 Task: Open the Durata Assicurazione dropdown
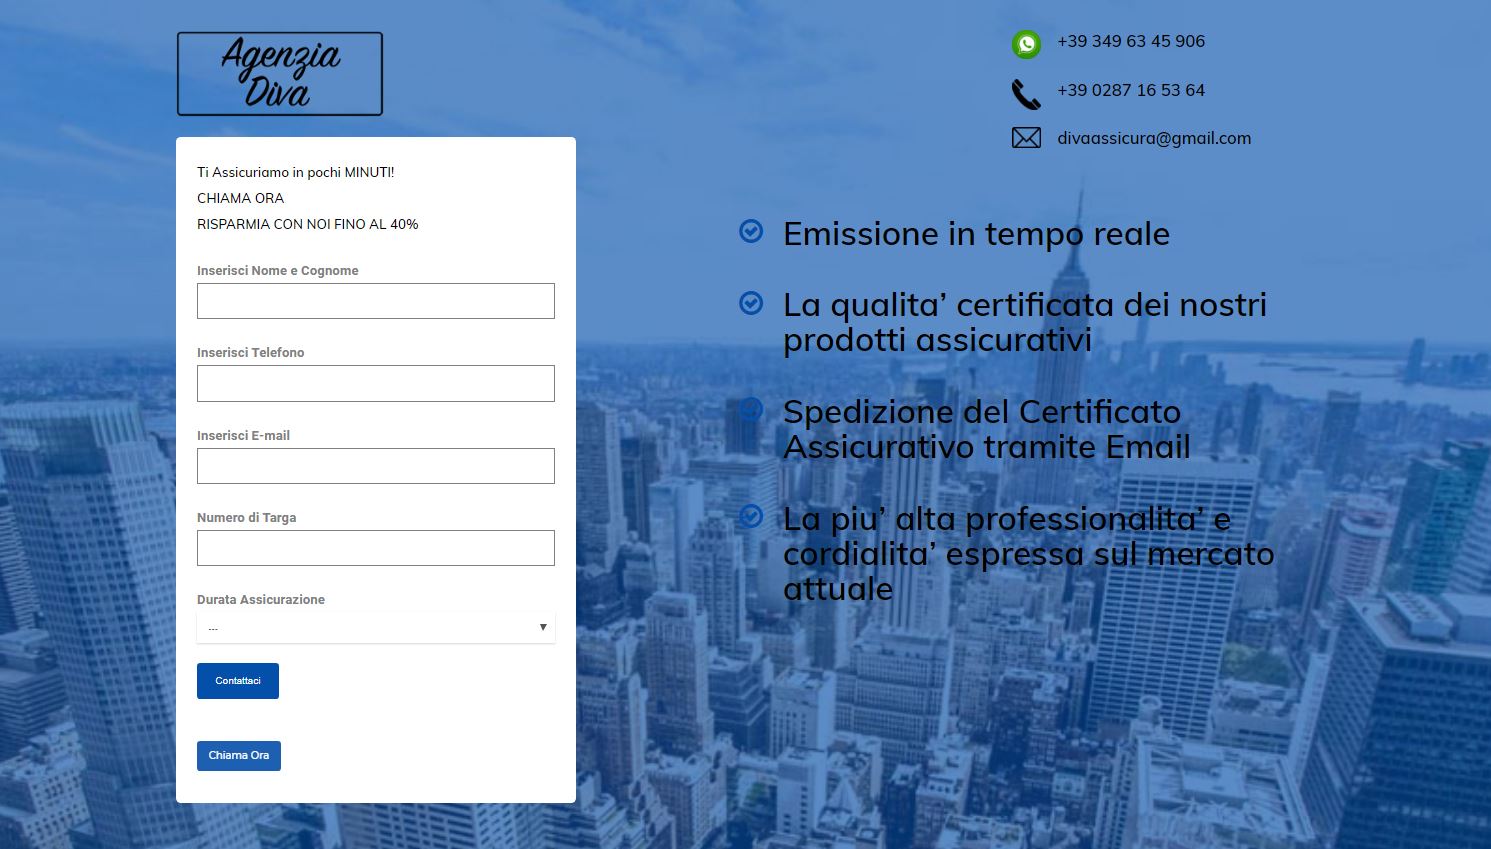click(375, 627)
